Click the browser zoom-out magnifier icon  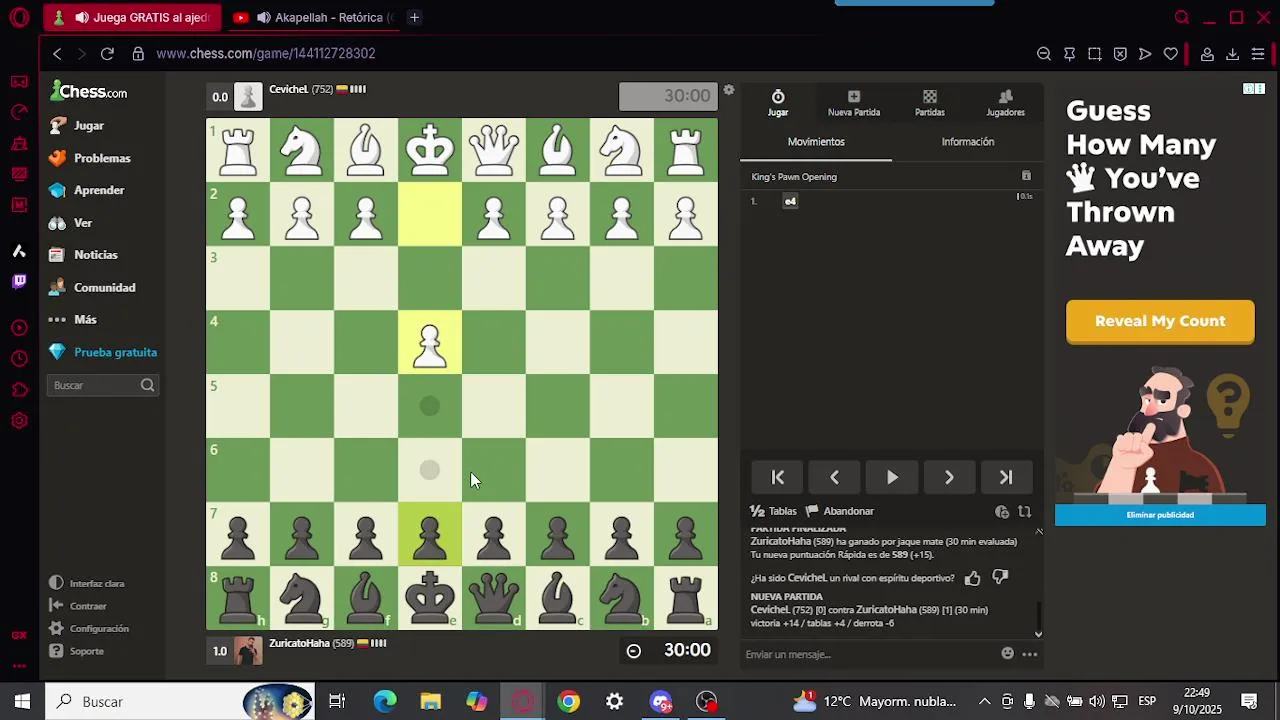pyautogui.click(x=1044, y=53)
